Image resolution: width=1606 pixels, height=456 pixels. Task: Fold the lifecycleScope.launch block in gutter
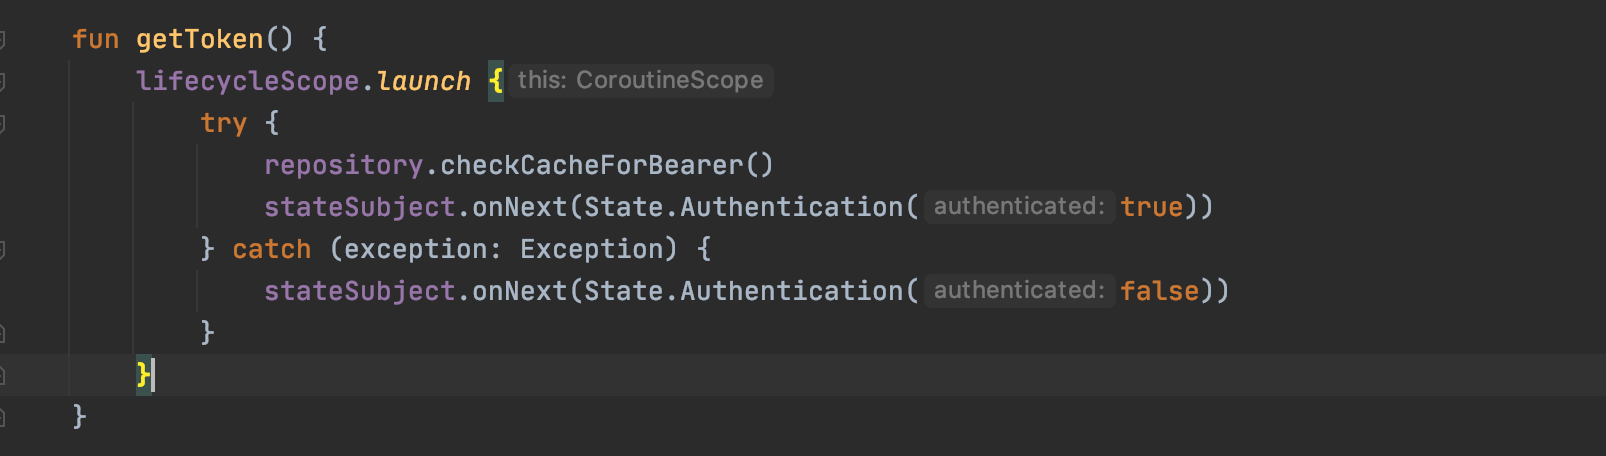[x=3, y=82]
